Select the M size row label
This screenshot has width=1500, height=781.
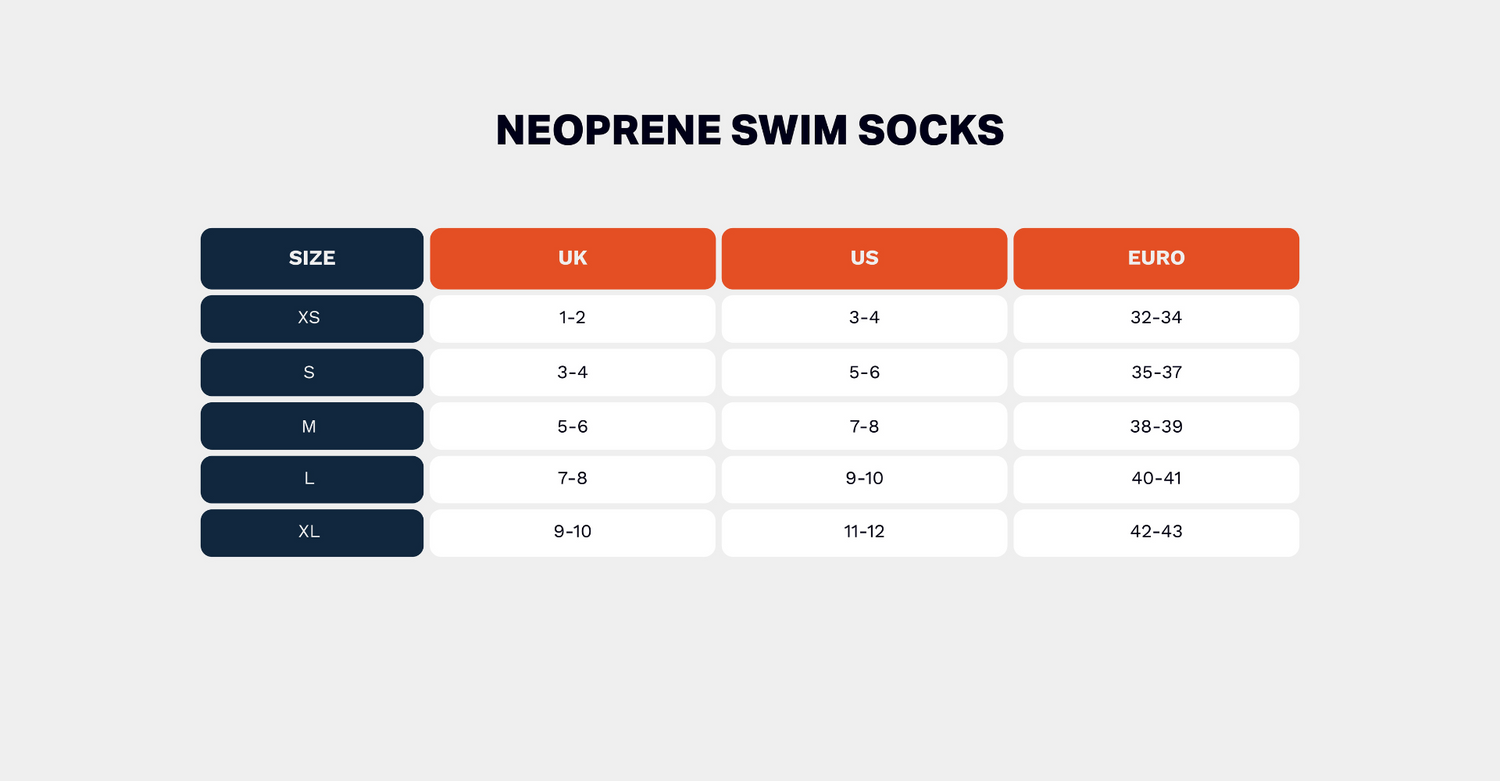312,426
